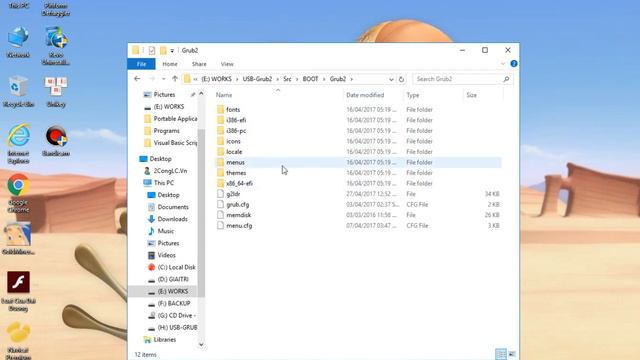This screenshot has height=360, width=640.
Task: Switch to the Home ribbon tab
Action: (x=170, y=64)
